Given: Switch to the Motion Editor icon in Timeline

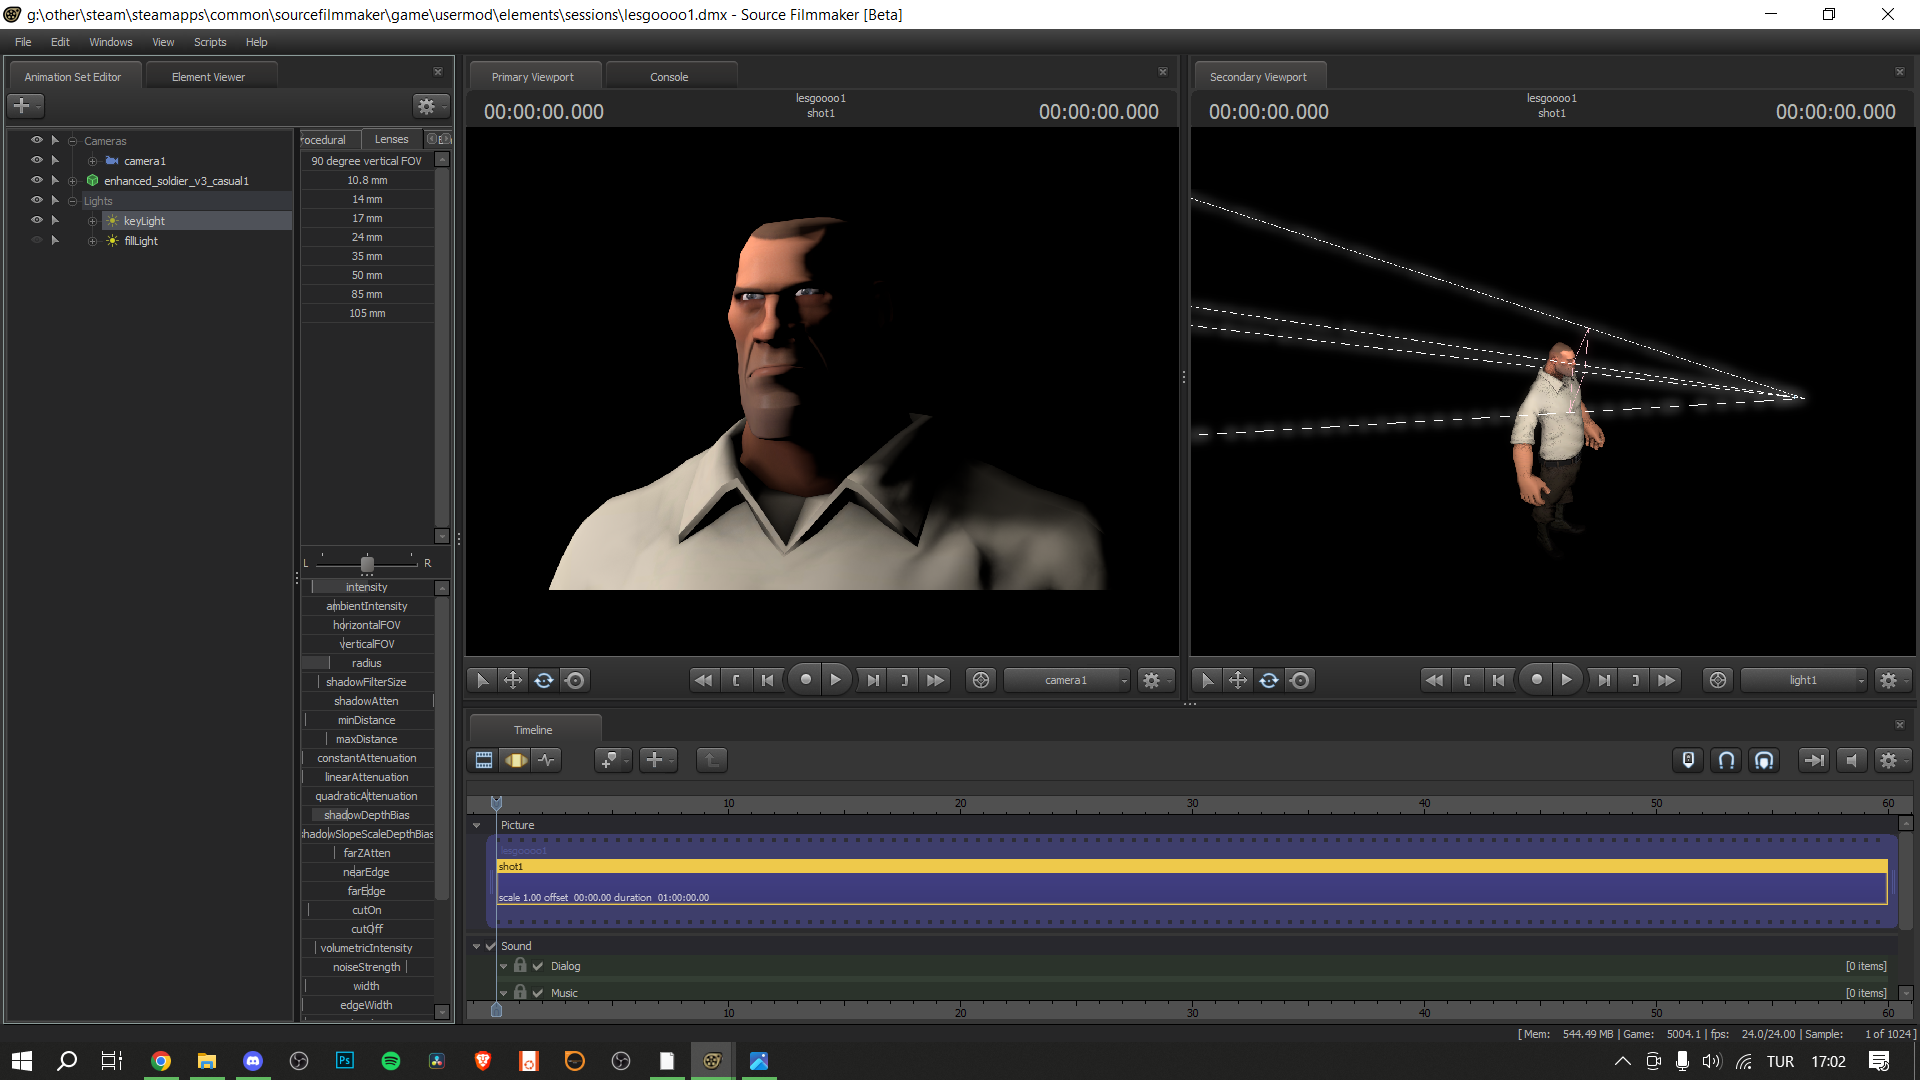Looking at the screenshot, I should coord(516,760).
